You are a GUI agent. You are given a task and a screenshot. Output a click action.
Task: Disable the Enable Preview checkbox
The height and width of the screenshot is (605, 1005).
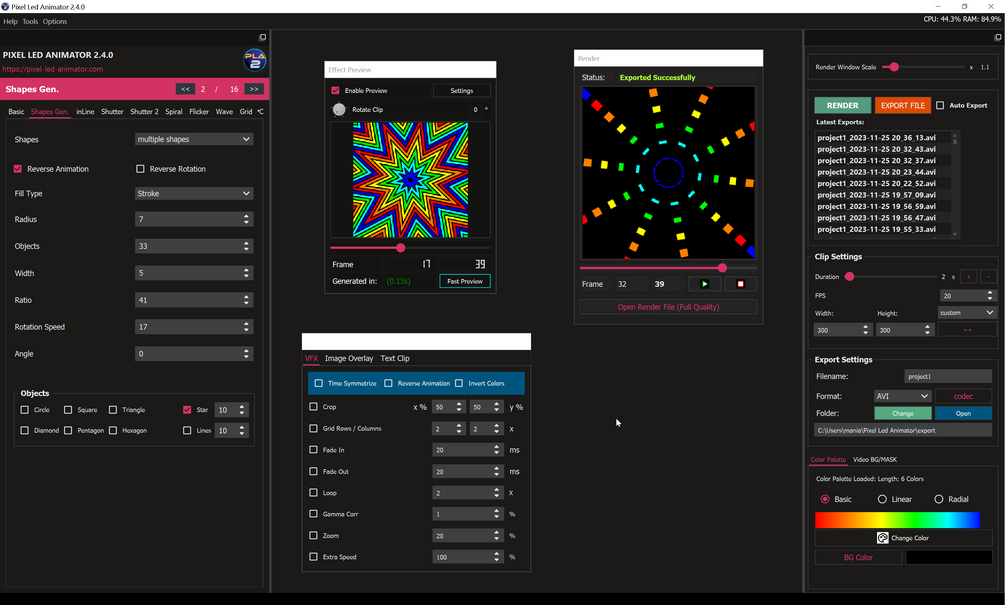pyautogui.click(x=335, y=90)
